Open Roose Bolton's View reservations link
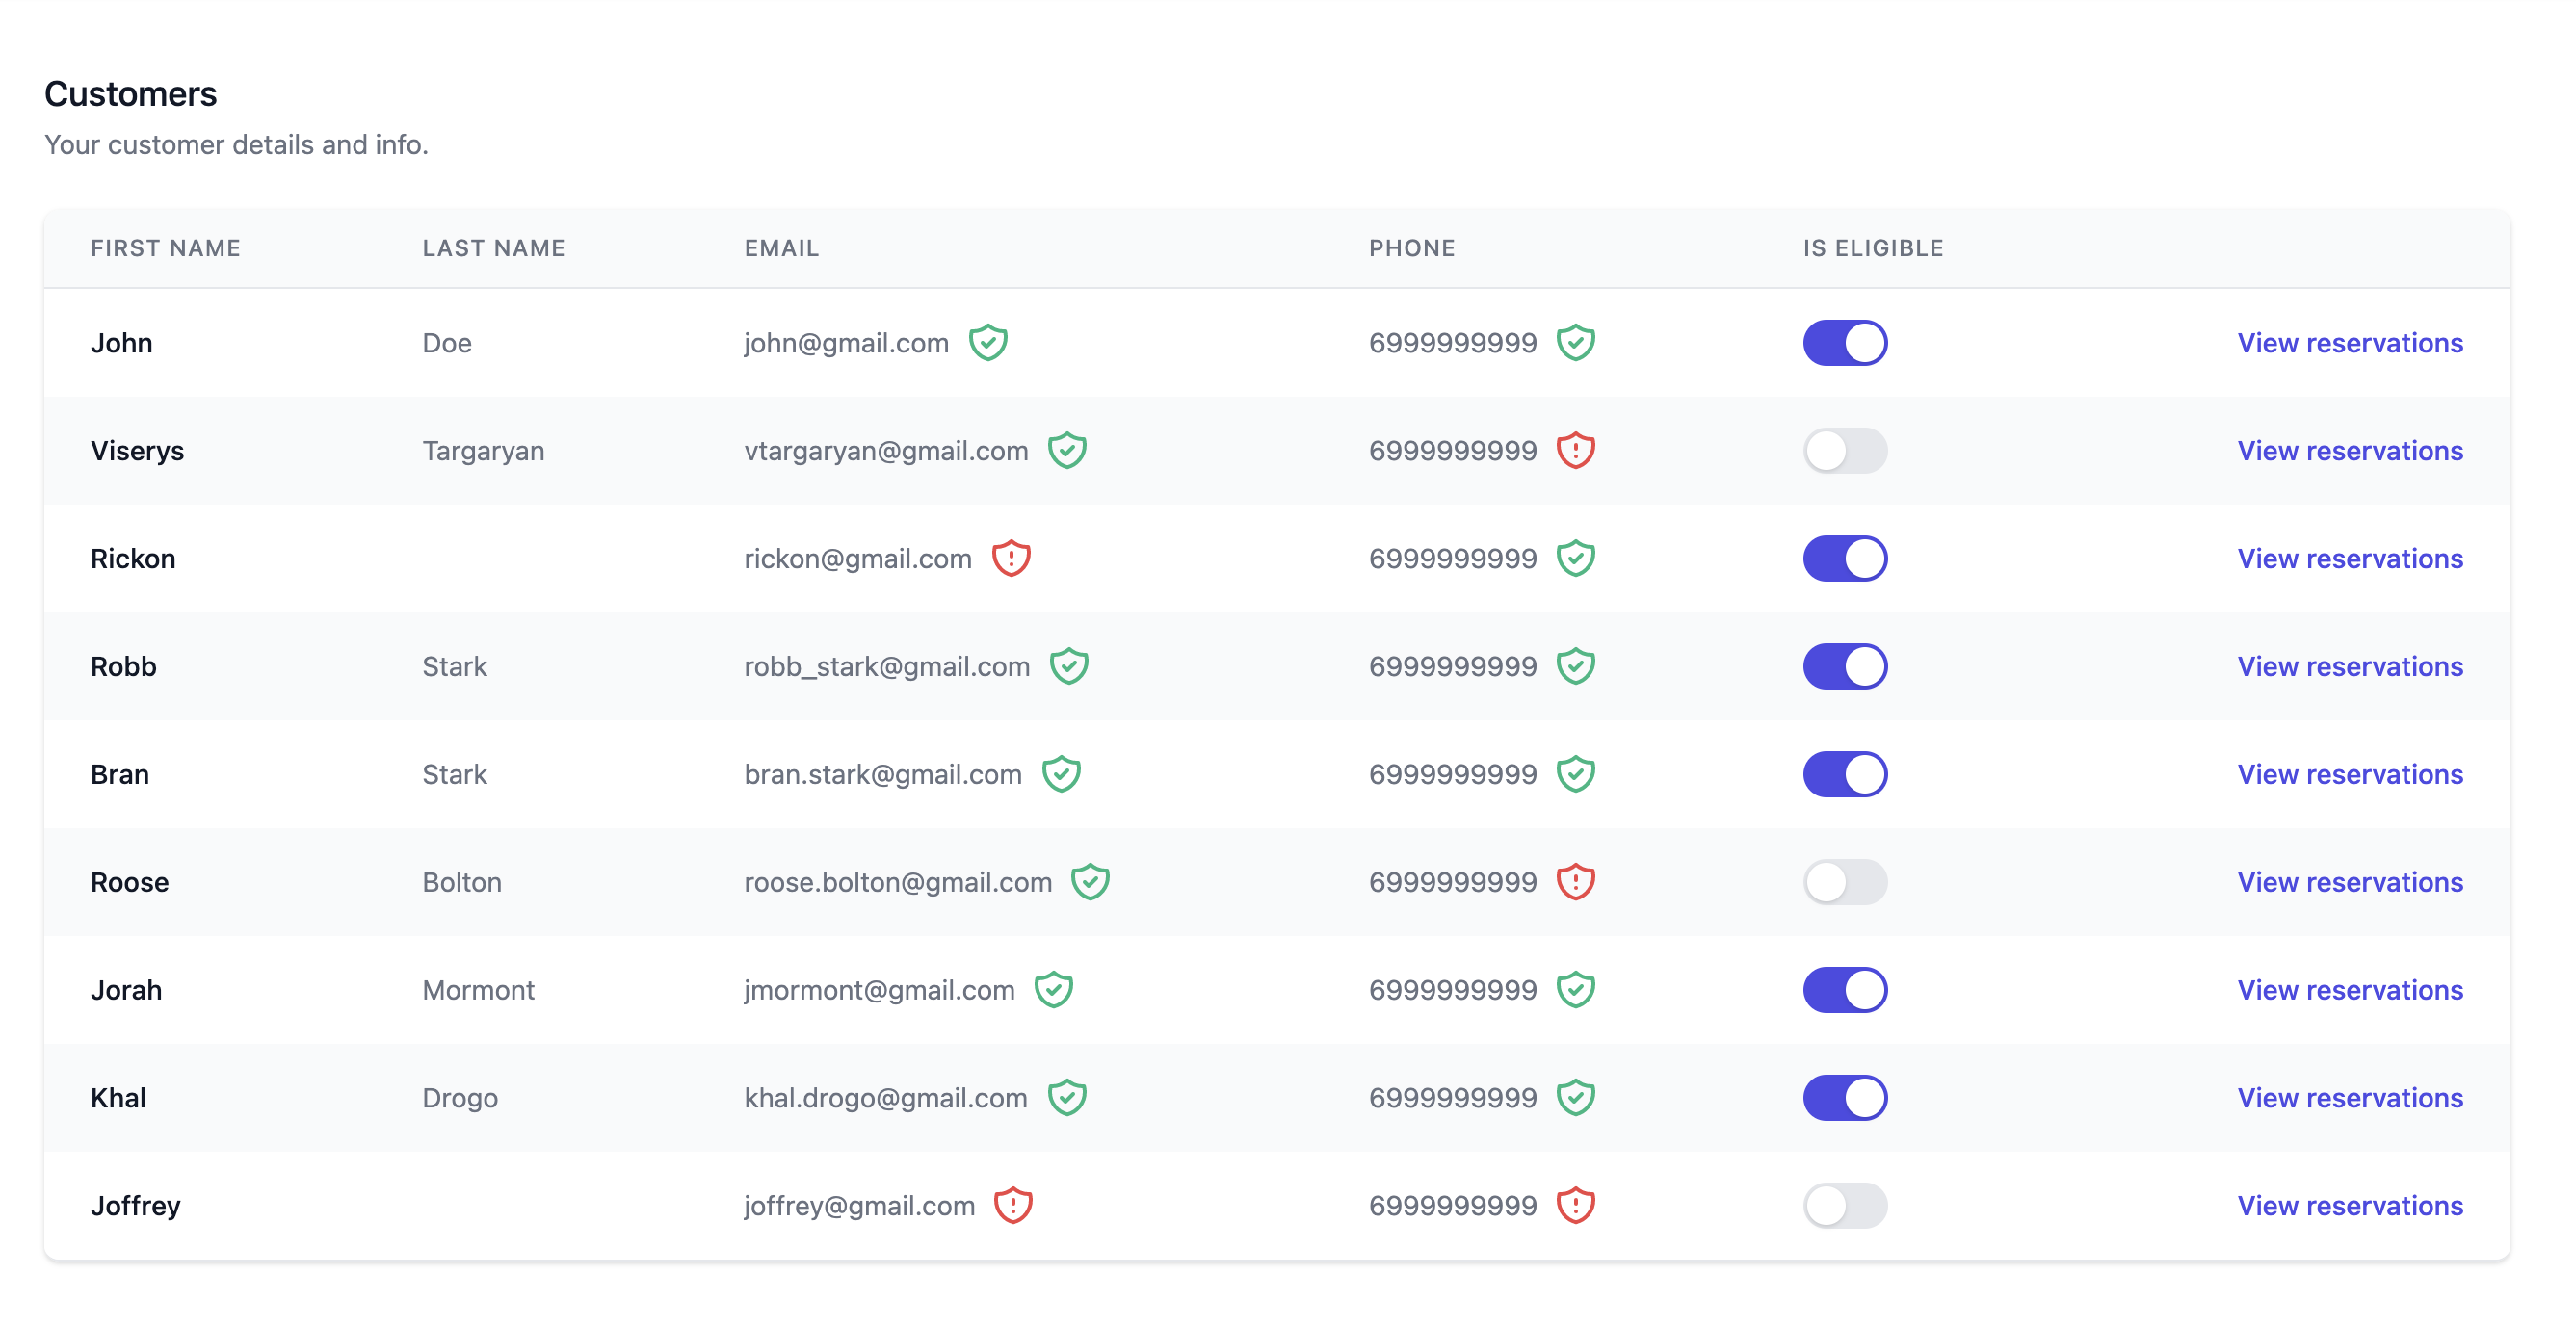Image resolution: width=2576 pixels, height=1327 pixels. [2350, 883]
